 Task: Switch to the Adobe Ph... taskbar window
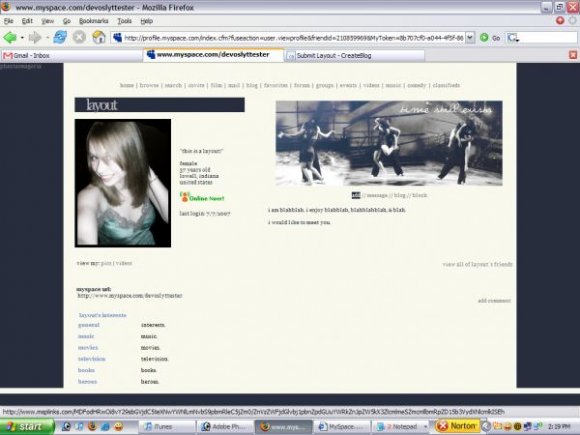[225, 426]
